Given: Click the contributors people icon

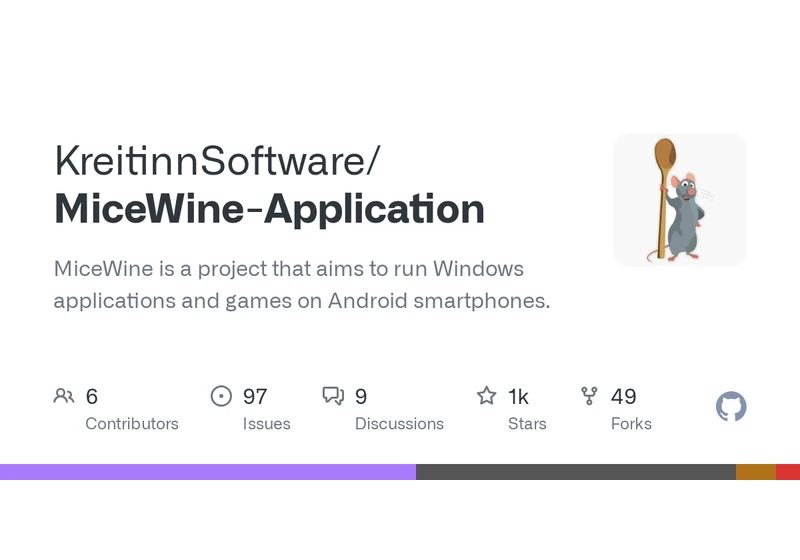Looking at the screenshot, I should (64, 396).
